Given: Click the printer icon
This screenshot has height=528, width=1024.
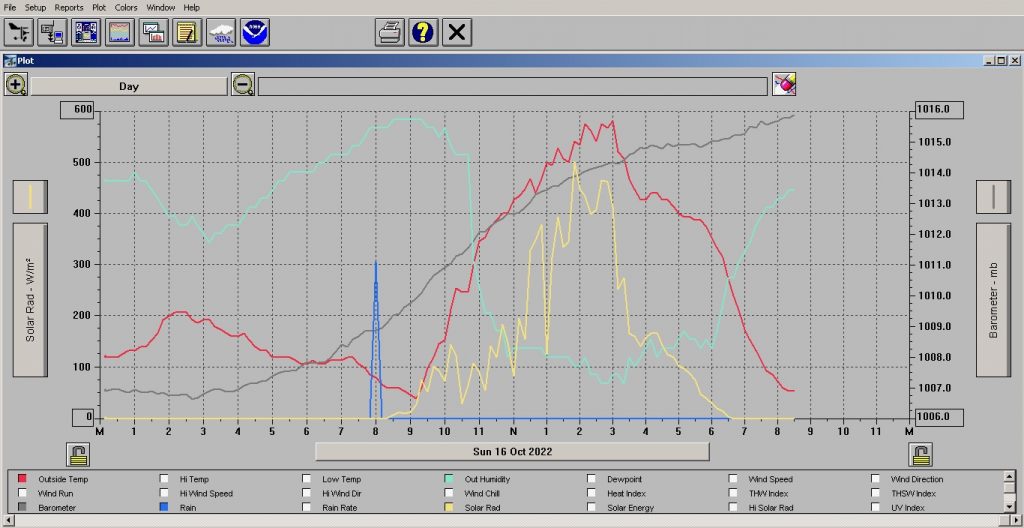Looking at the screenshot, I should point(390,32).
